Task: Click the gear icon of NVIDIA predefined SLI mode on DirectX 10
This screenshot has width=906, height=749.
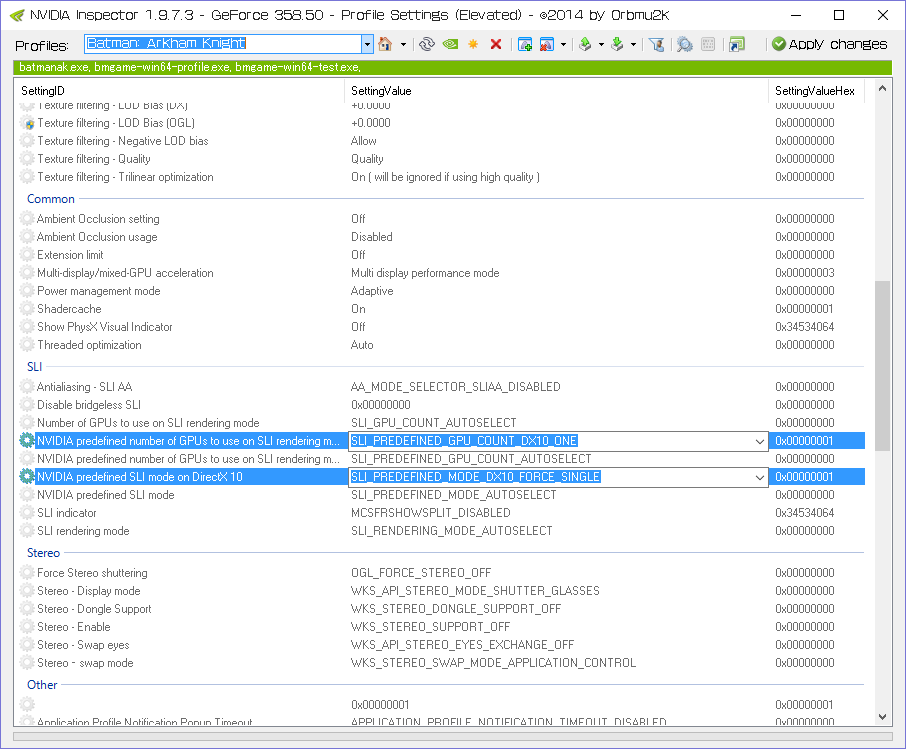Action: click(27, 477)
